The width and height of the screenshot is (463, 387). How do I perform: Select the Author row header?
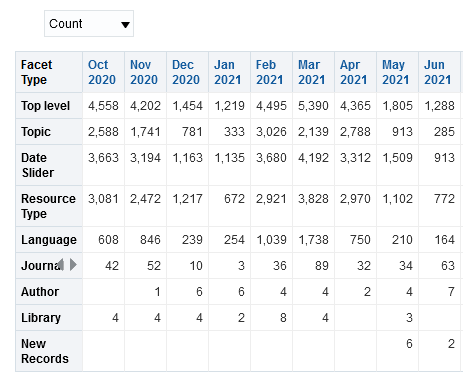point(49,292)
